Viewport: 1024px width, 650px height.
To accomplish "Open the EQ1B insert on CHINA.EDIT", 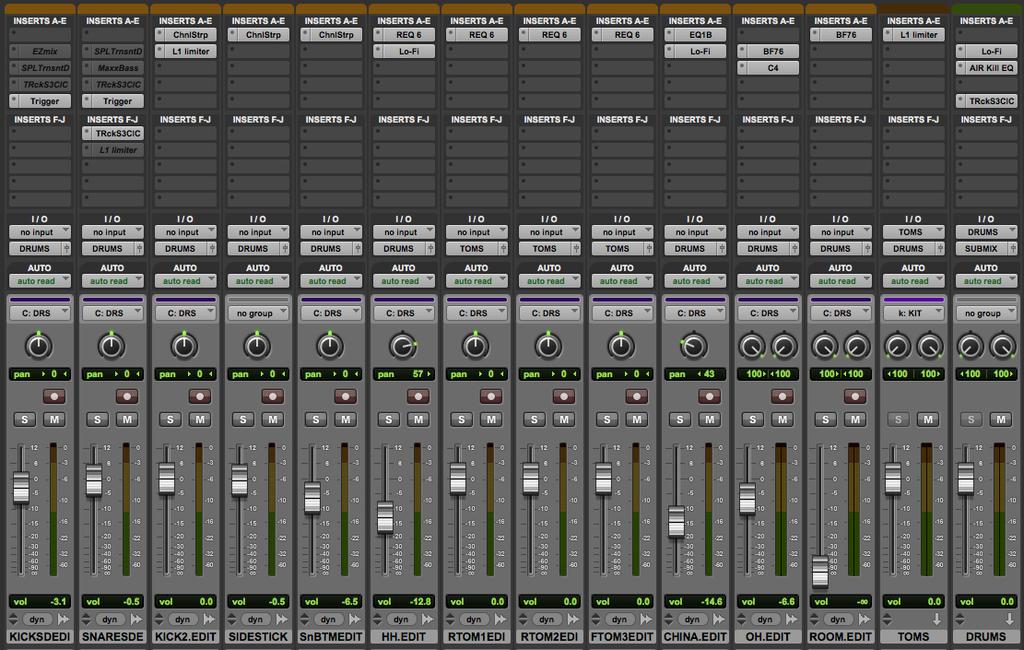I will 696,35.
